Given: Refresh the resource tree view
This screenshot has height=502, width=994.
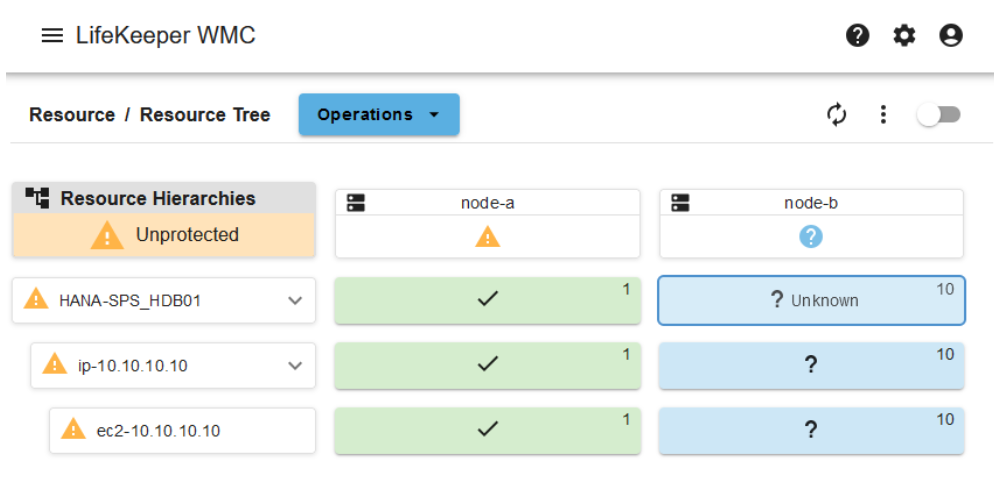Looking at the screenshot, I should point(837,115).
